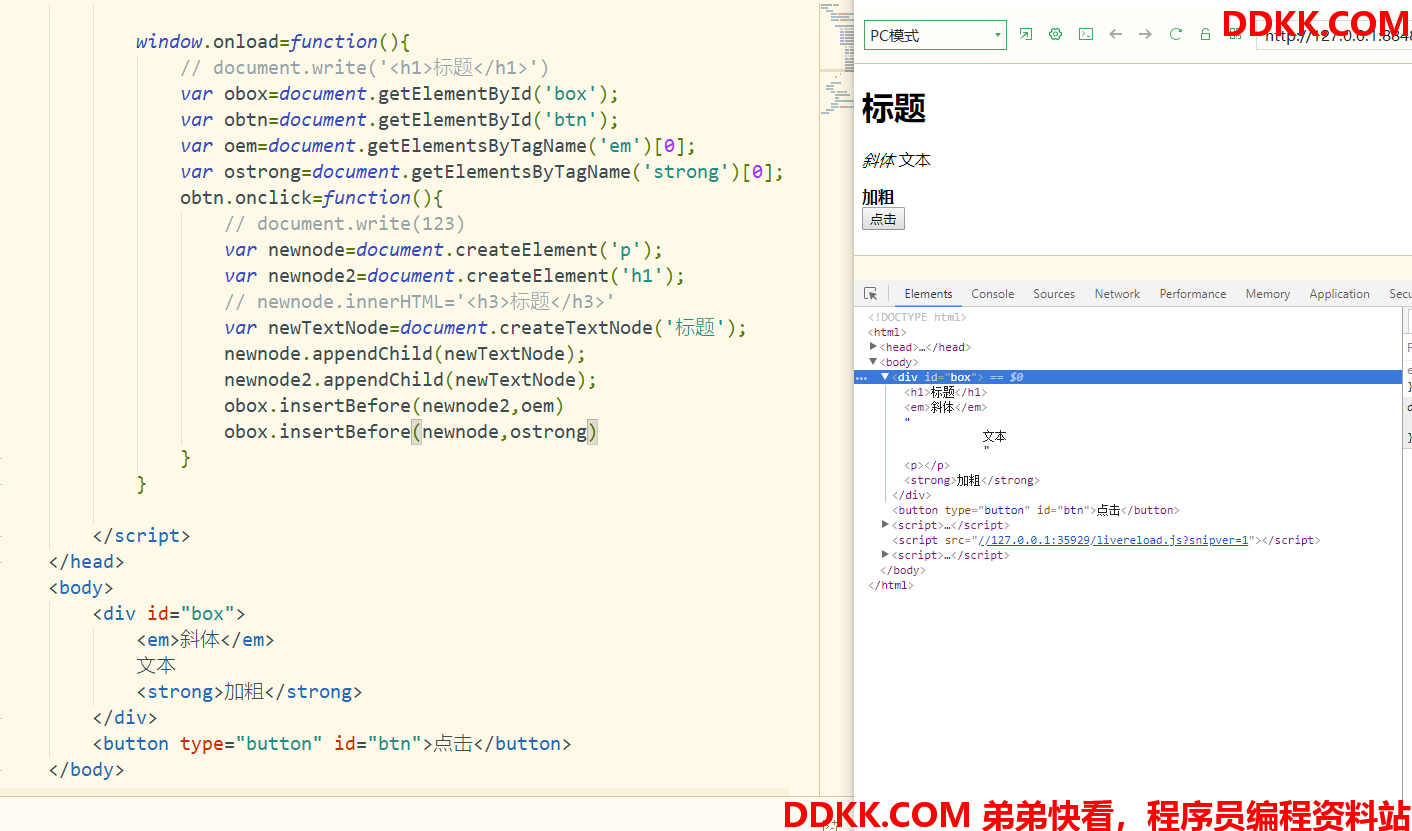The image size is (1412, 831).
Task: Refresh the preview with reload icon
Action: 1175,34
